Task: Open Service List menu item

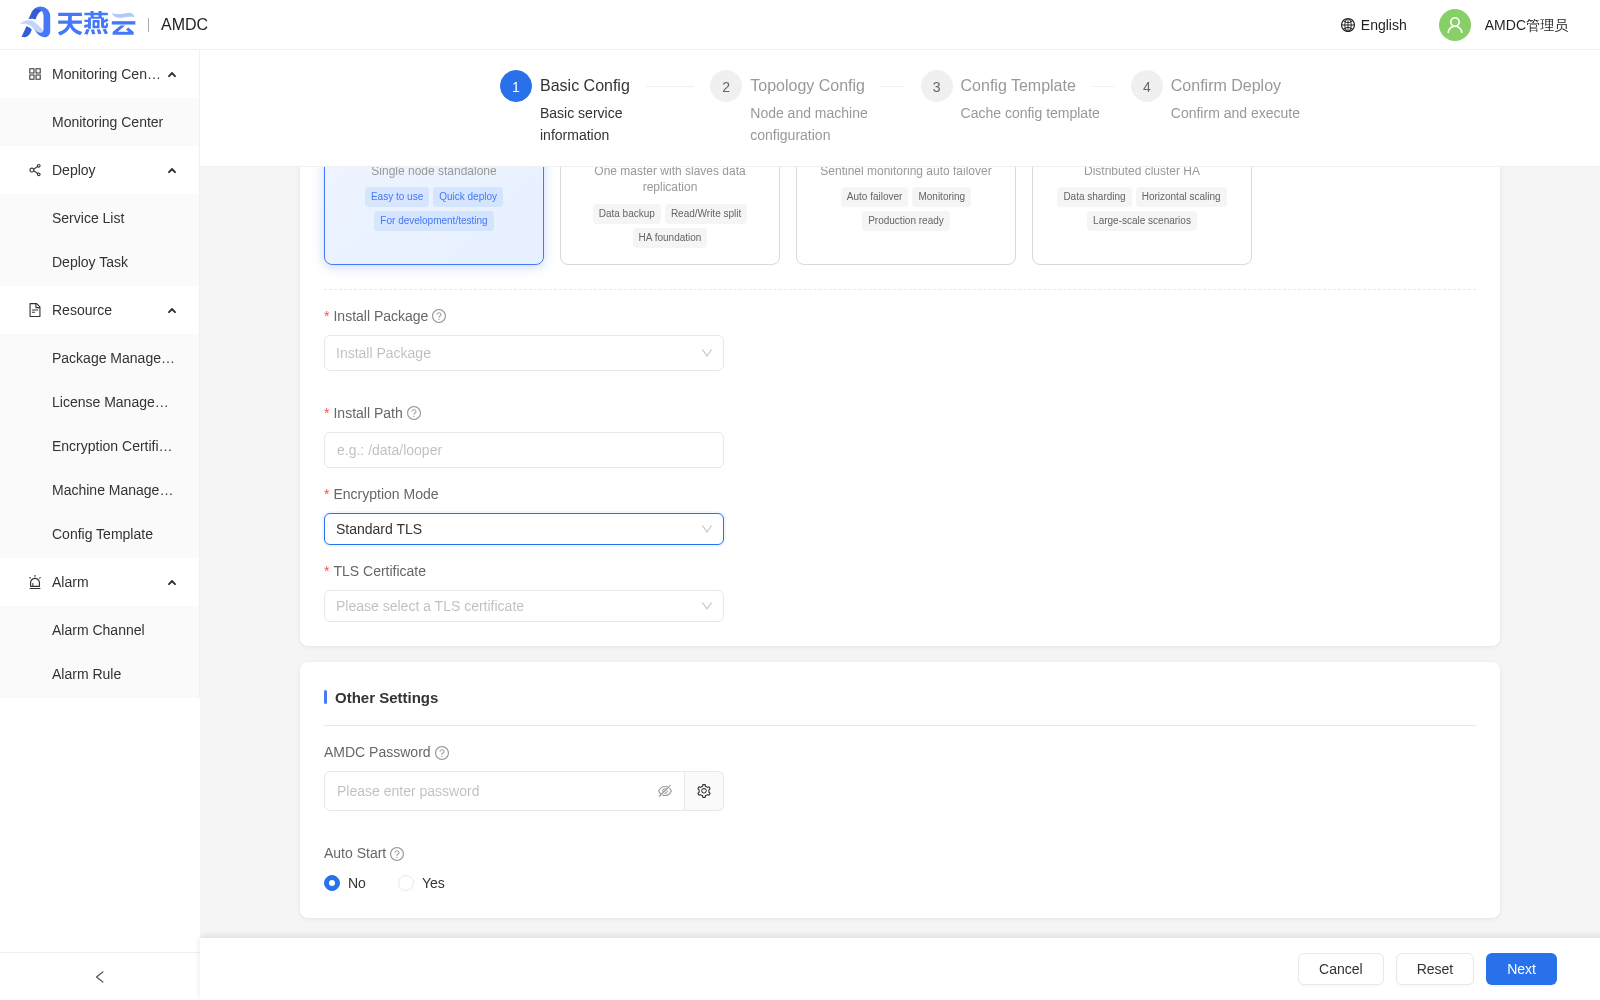Action: click(x=100, y=218)
